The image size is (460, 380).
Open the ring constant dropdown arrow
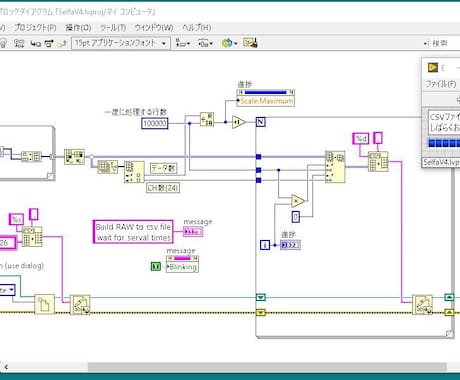(x=12, y=290)
